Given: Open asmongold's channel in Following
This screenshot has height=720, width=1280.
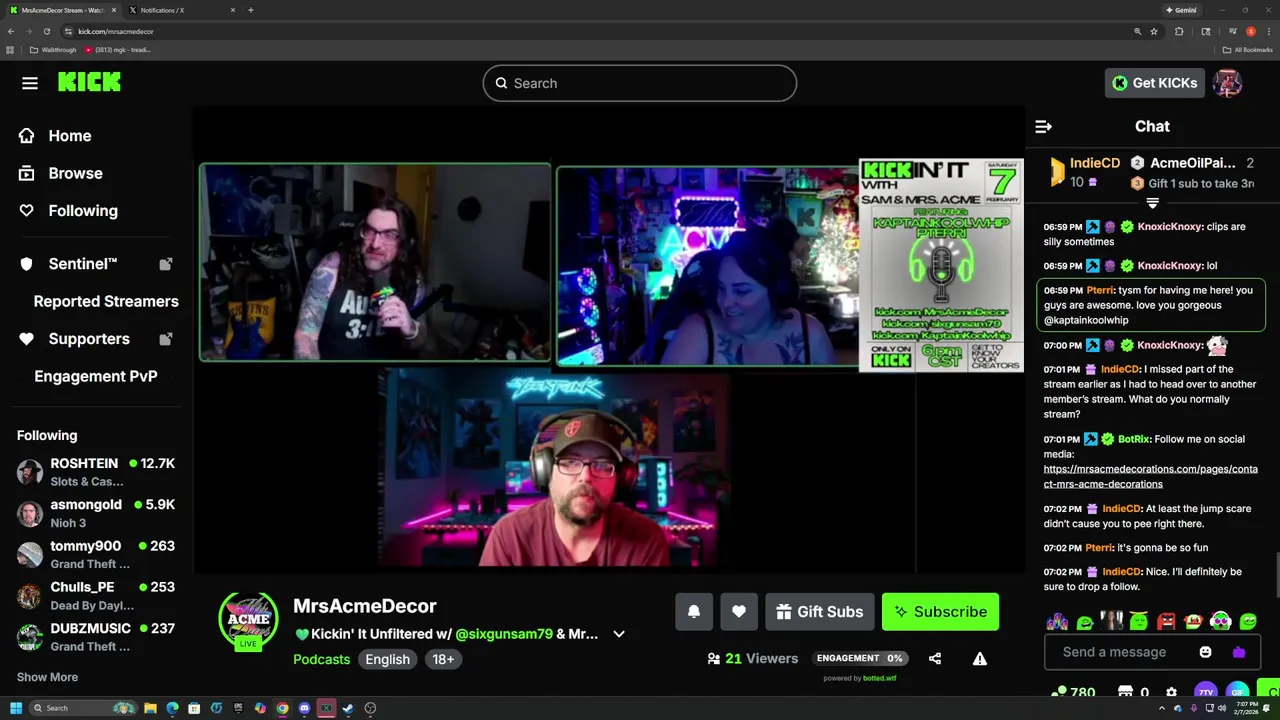Looking at the screenshot, I should coord(96,513).
